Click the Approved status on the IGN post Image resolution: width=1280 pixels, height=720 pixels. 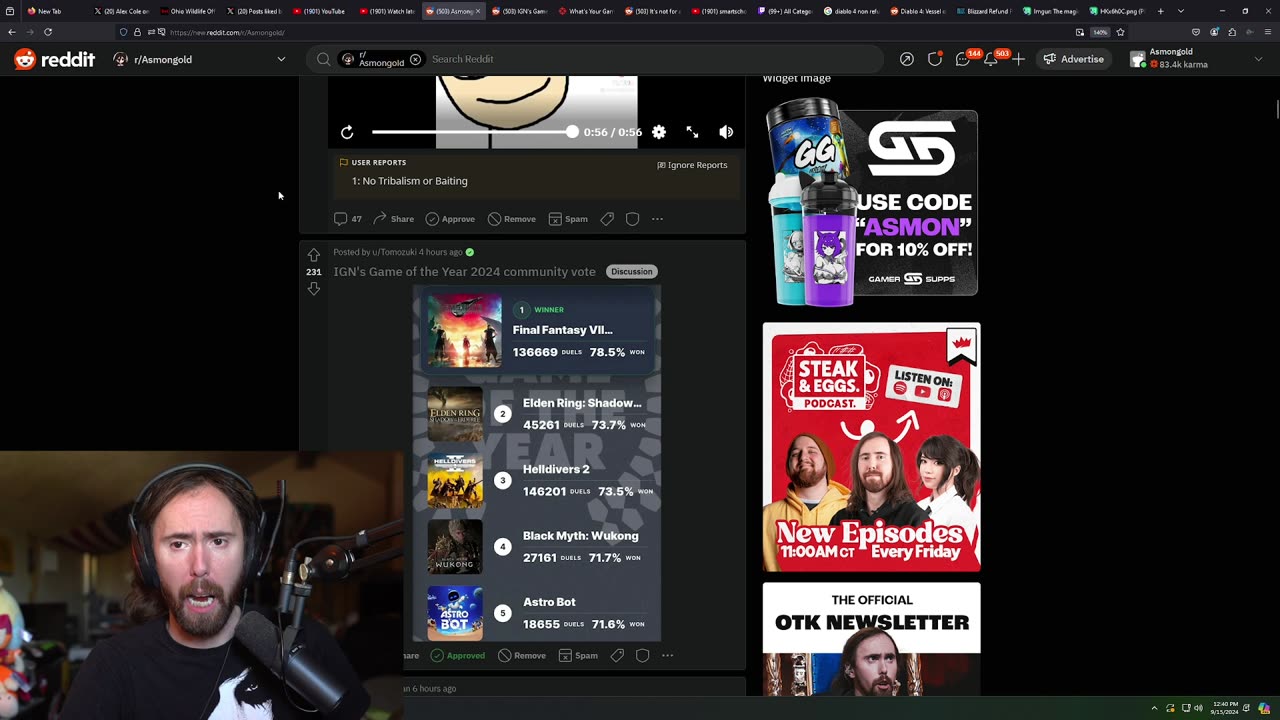click(x=458, y=656)
